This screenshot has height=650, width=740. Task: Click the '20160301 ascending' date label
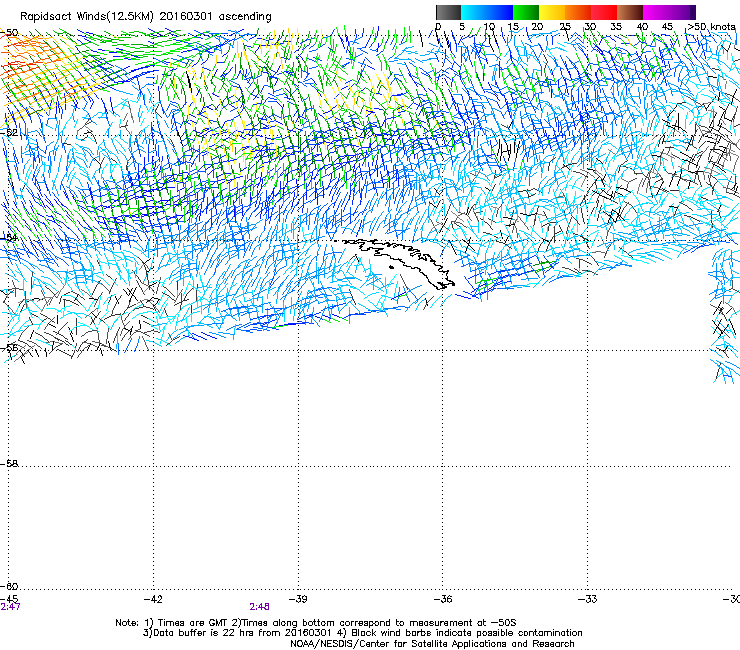point(215,17)
